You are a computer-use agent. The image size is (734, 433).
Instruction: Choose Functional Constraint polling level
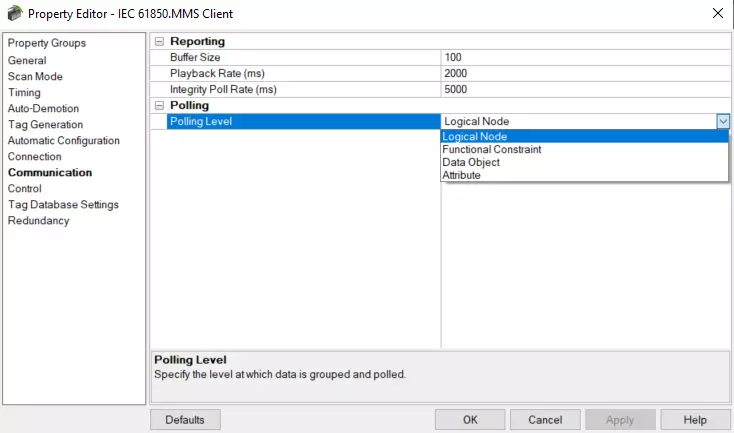click(x=584, y=149)
